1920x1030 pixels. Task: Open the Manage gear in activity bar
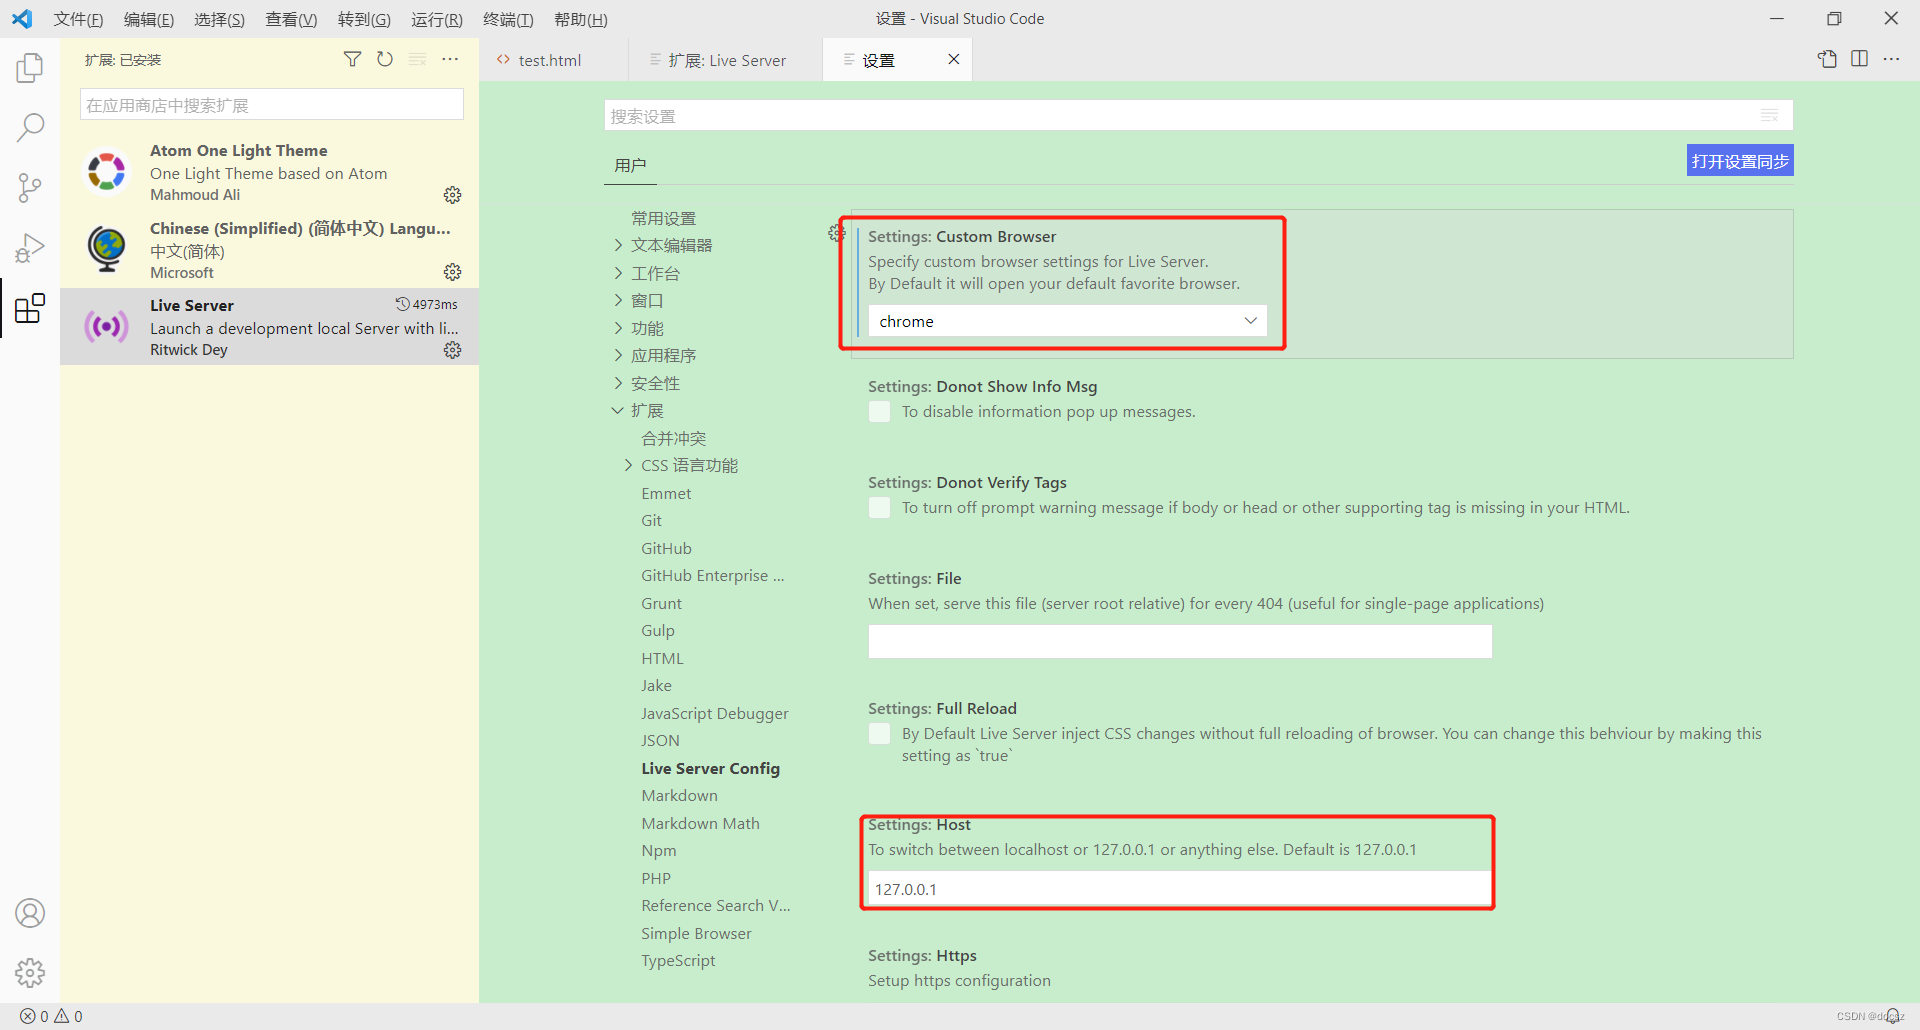[x=30, y=972]
